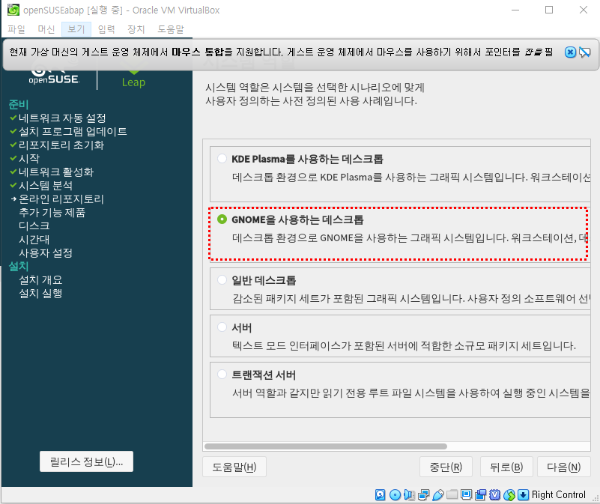Screen dimensions: 600x504
Task: Click the keyboard capture arrow icon
Action: click(x=523, y=495)
